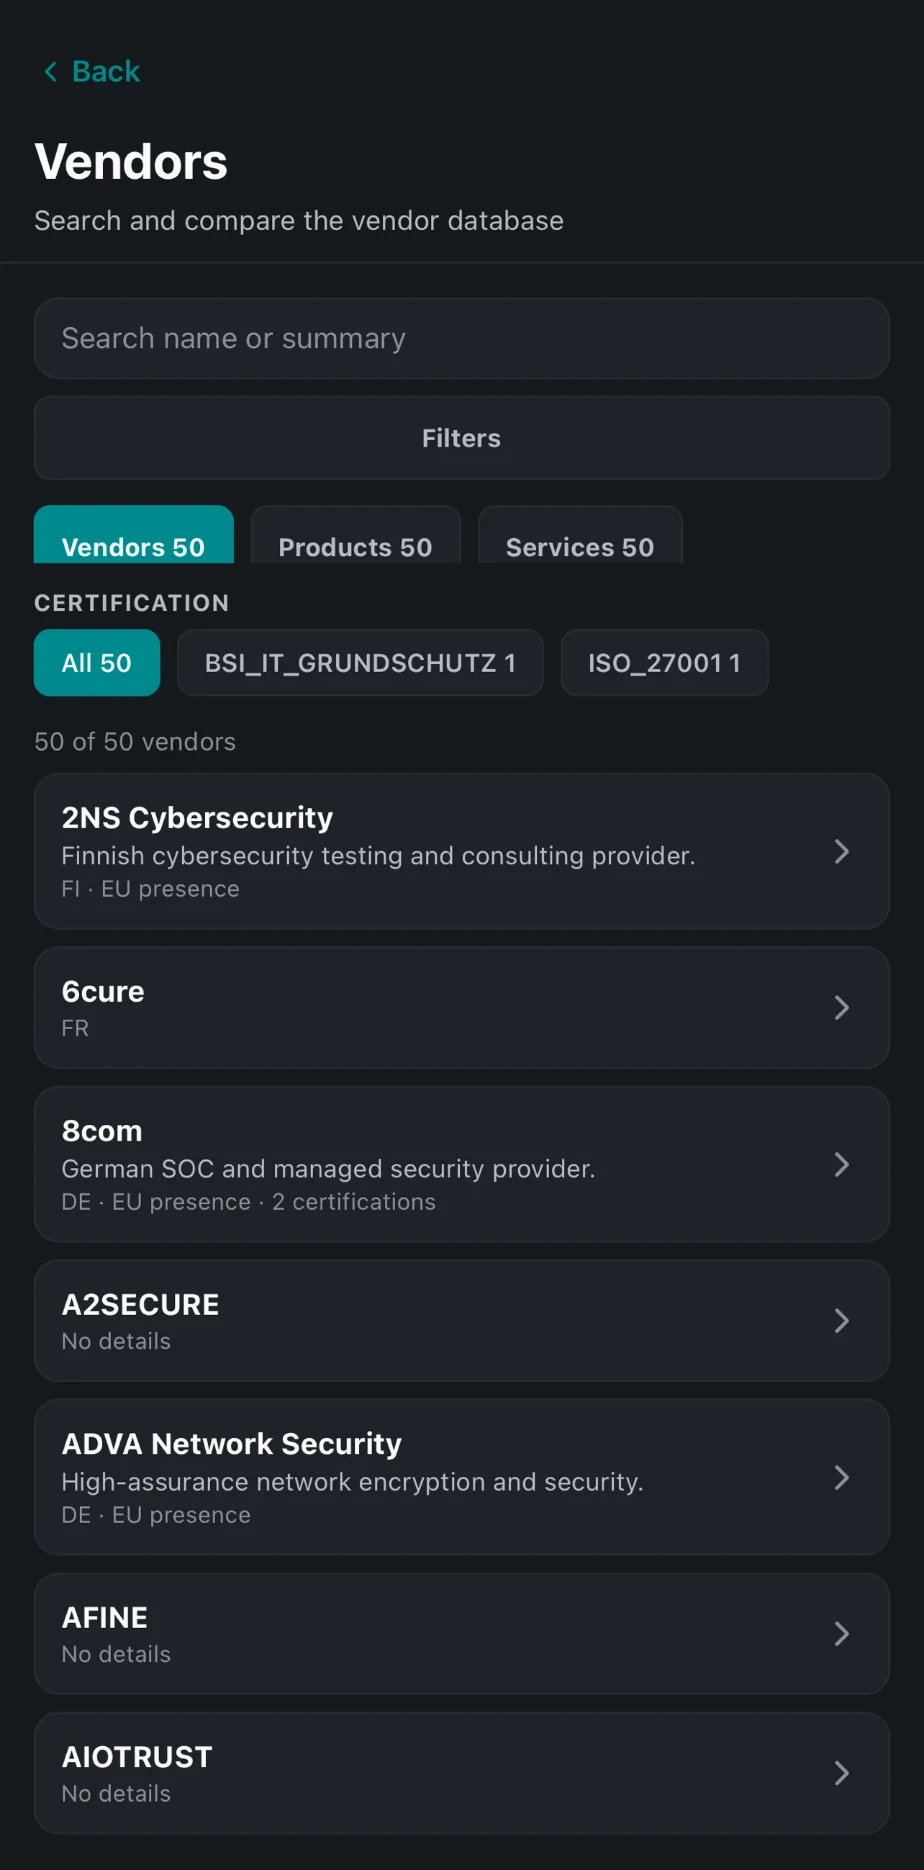Click the German SOC and managed security text
This screenshot has width=924, height=1870.
coord(328,1169)
